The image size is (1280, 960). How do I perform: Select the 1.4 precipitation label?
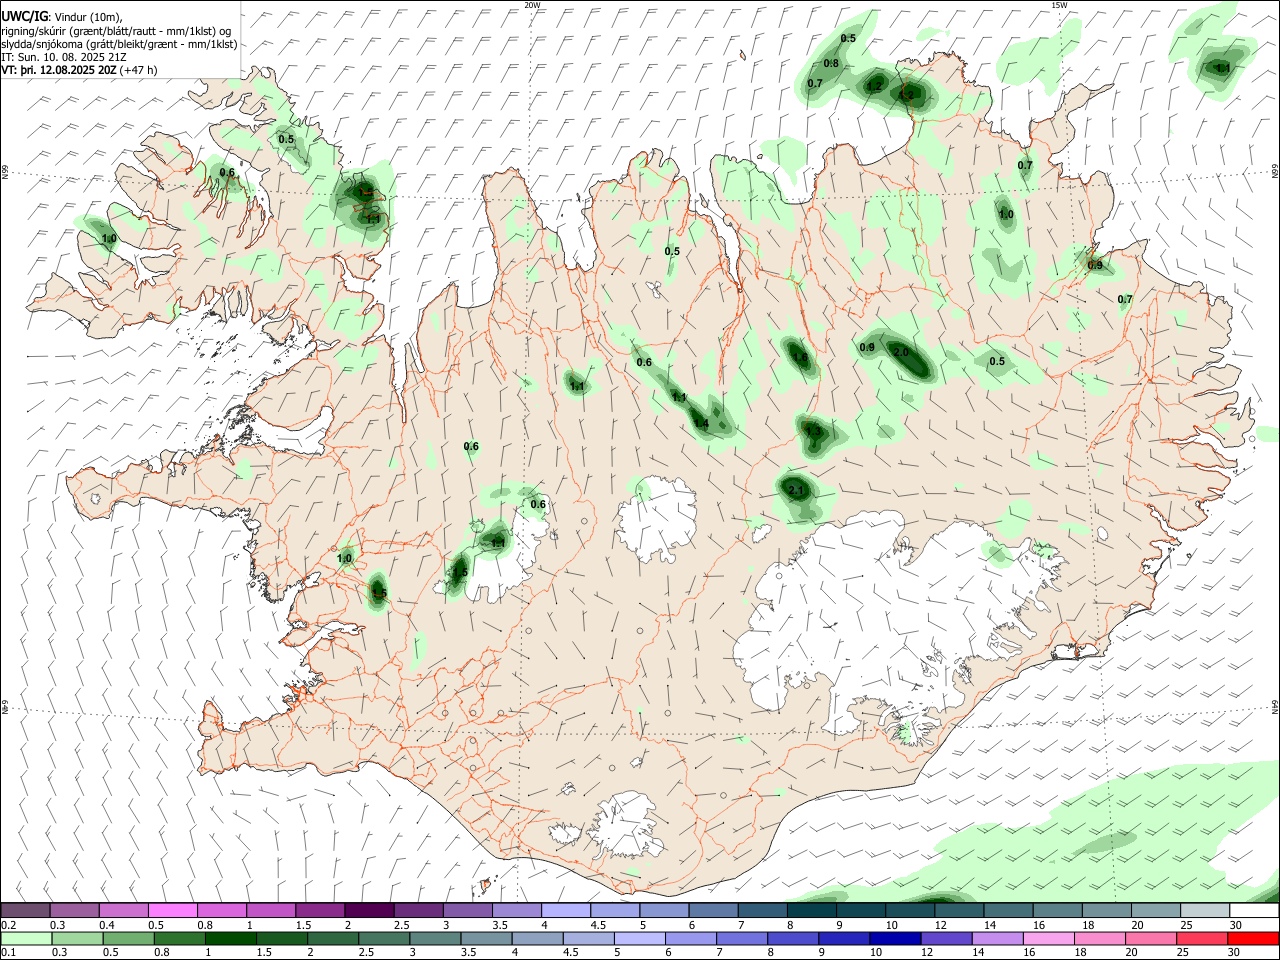702,424
